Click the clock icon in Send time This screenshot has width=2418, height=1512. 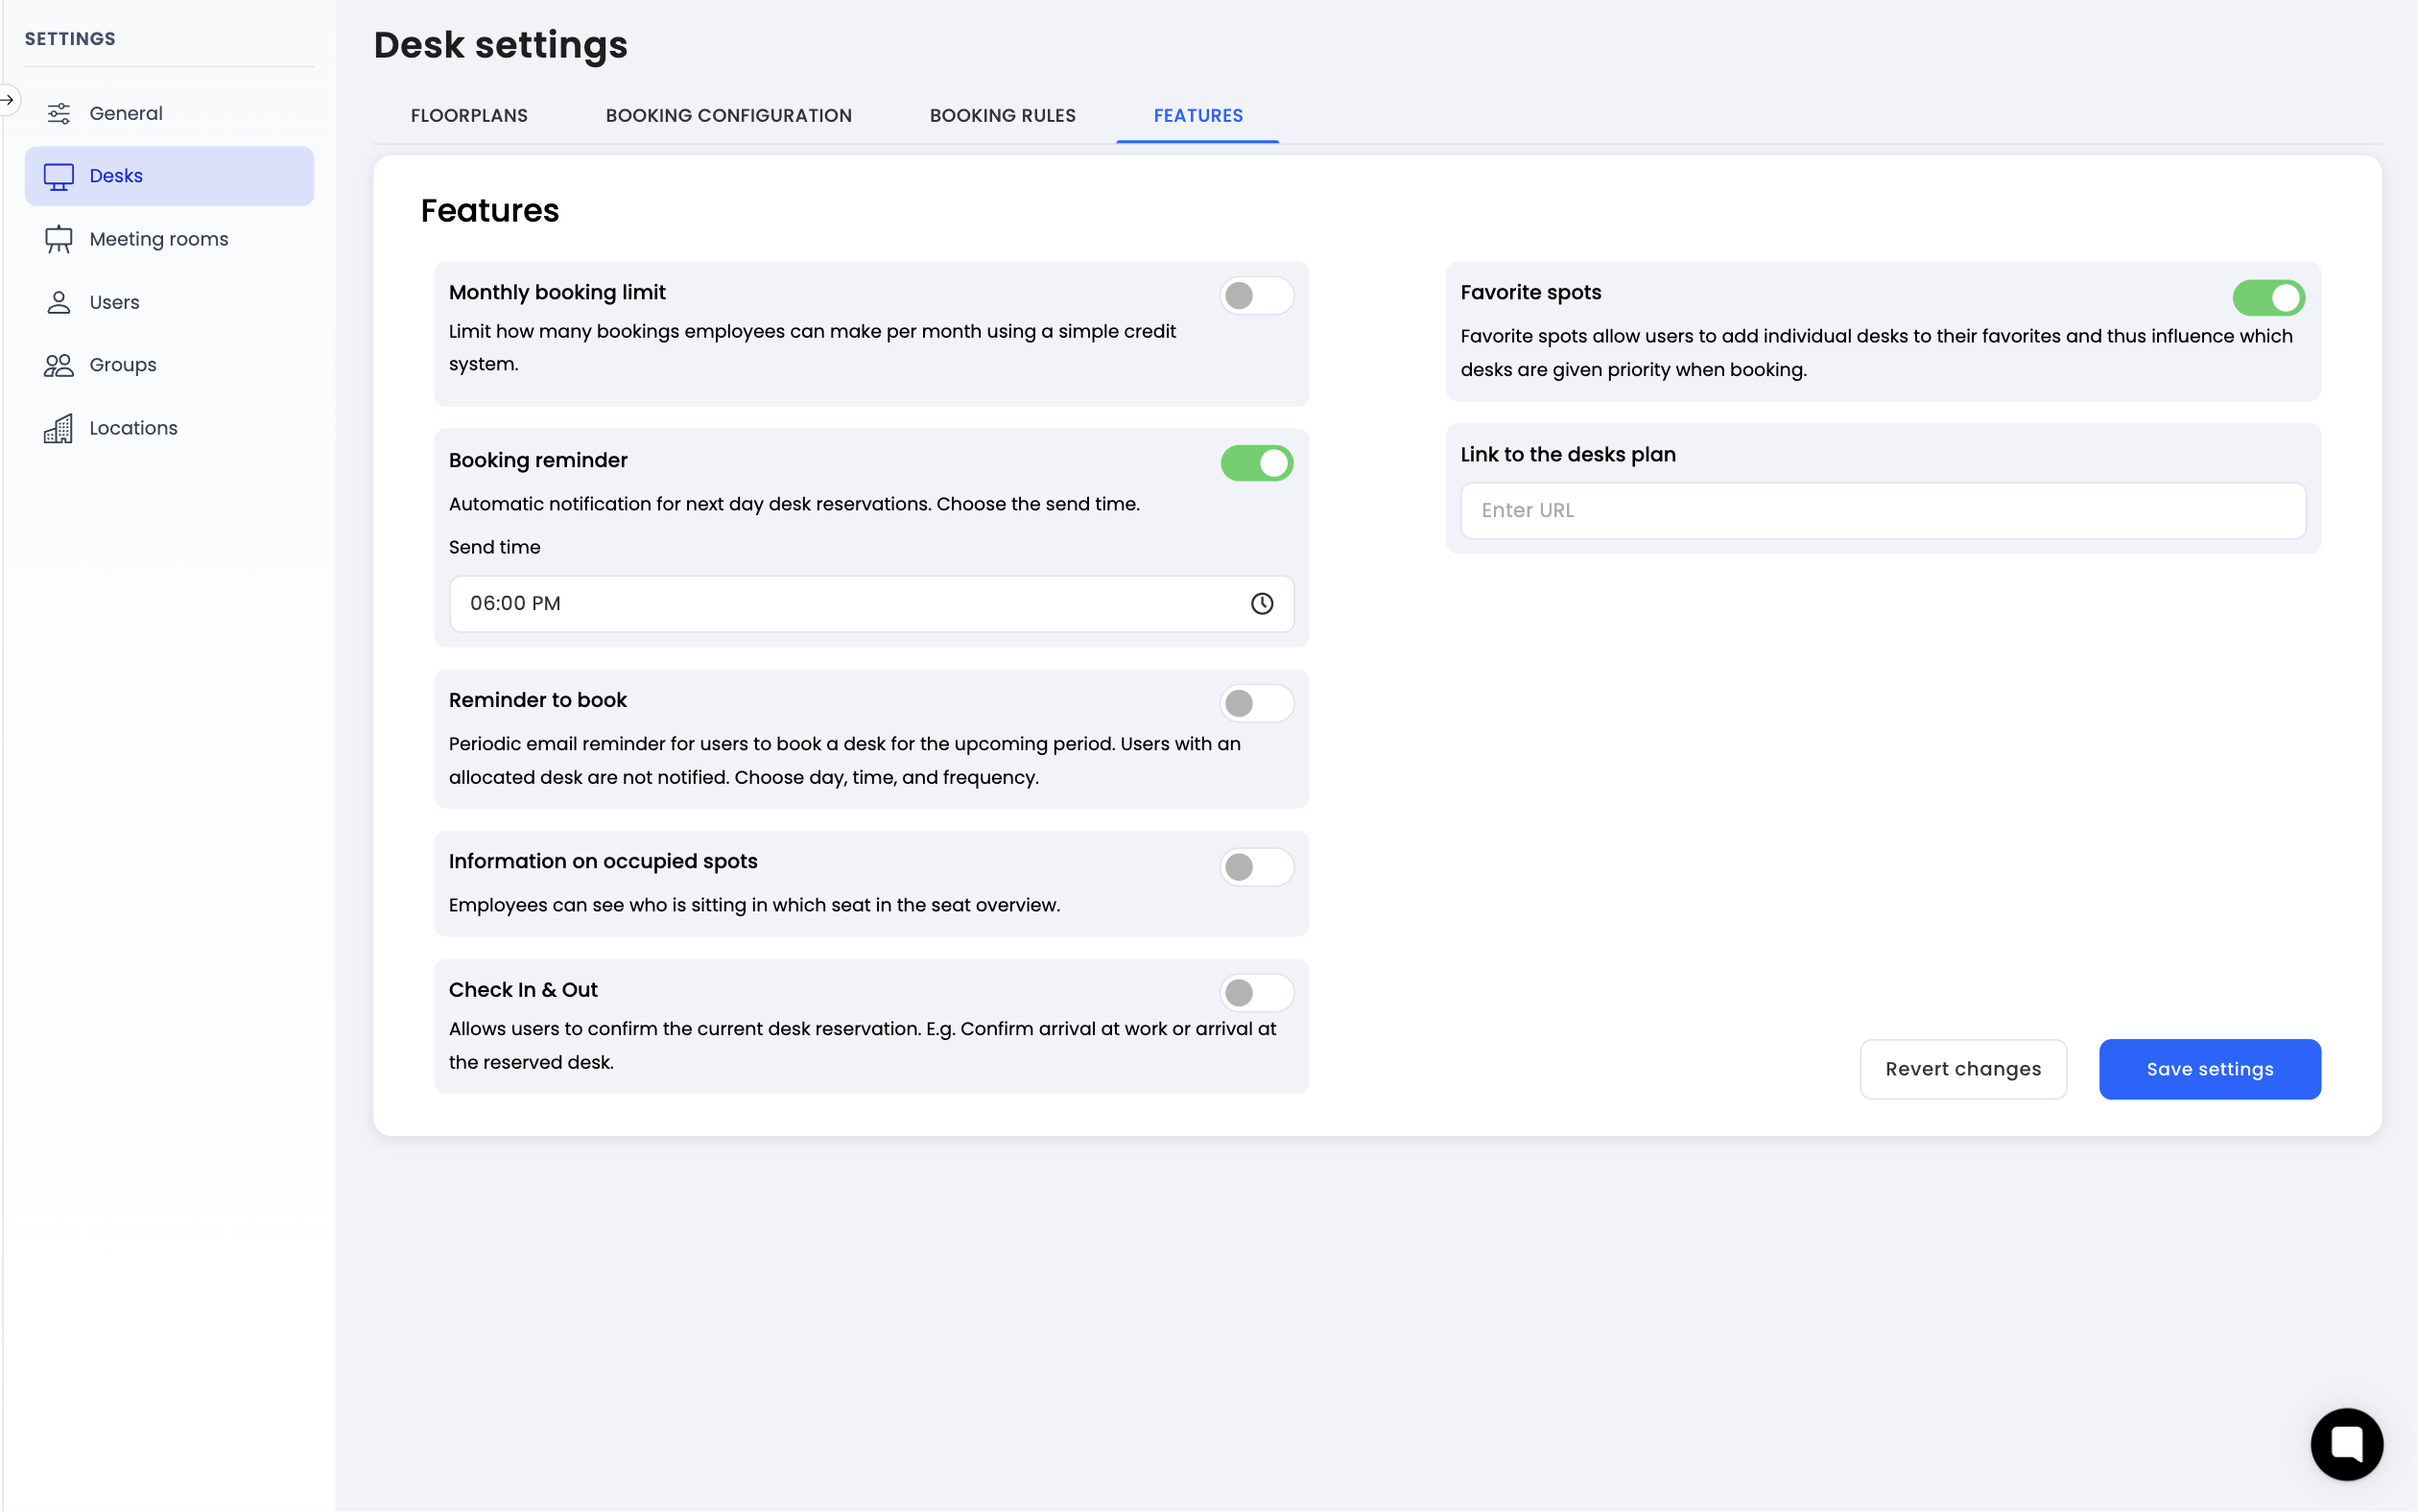click(x=1261, y=603)
